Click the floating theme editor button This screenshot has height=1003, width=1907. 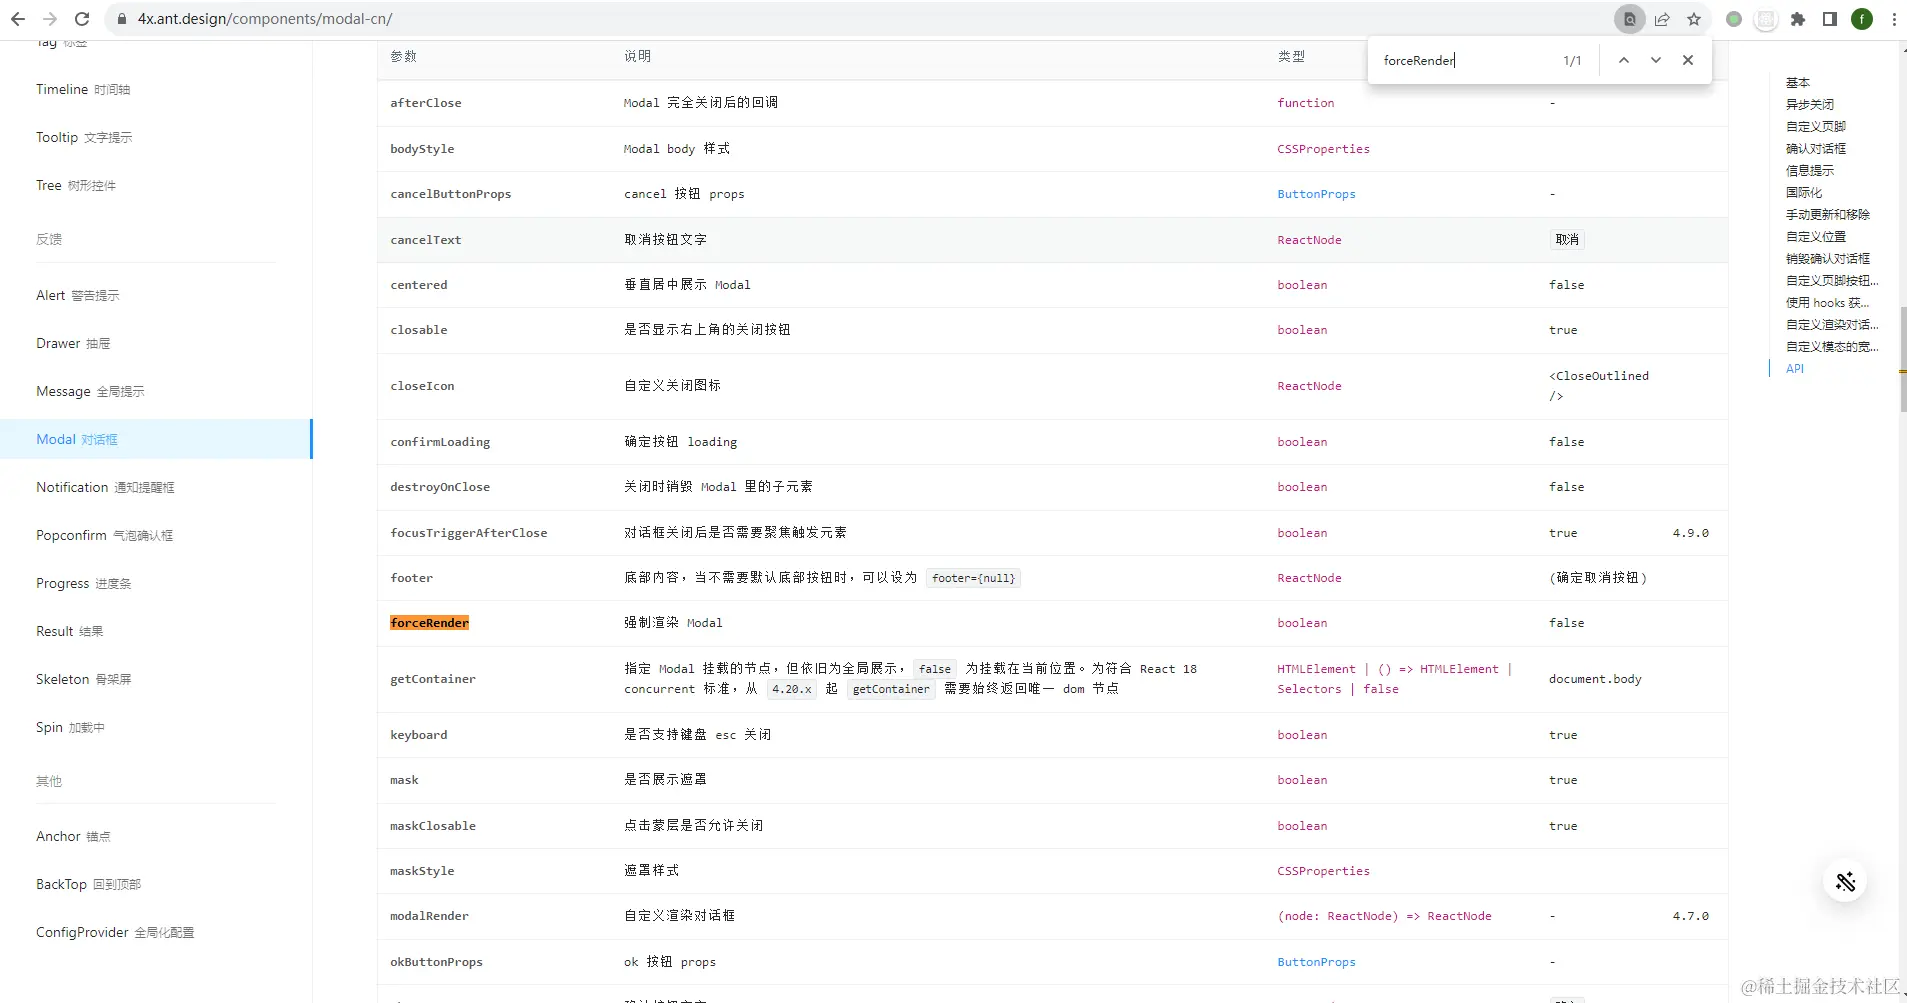[x=1846, y=881]
